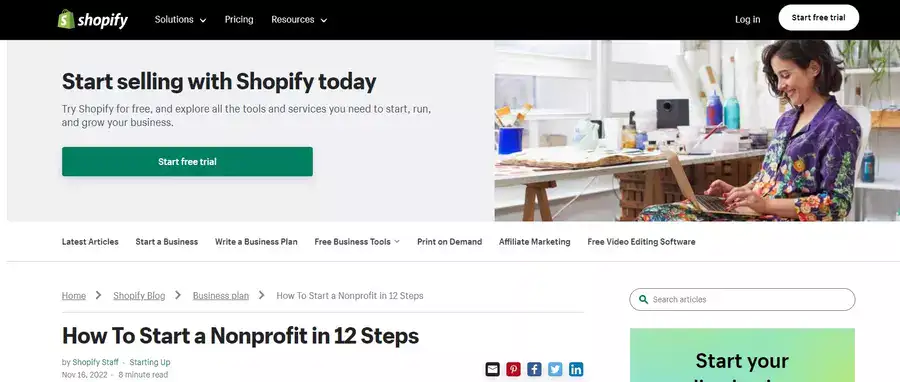Open the Resources dropdown menu
The image size is (900, 382).
point(299,20)
